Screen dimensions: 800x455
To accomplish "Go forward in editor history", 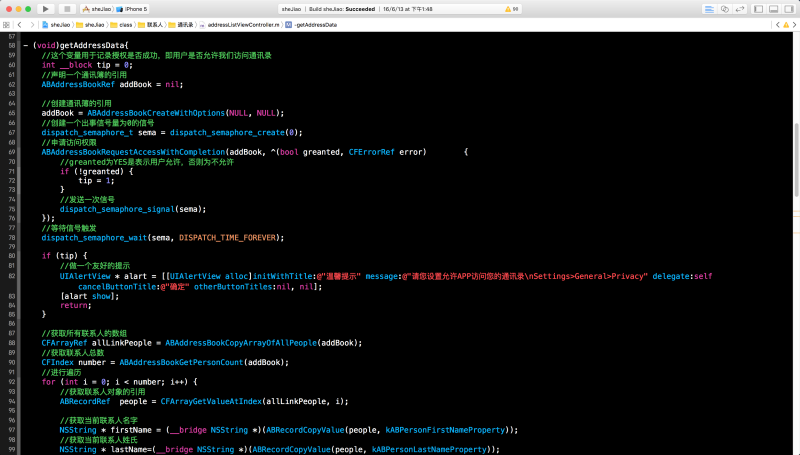I will [32, 24].
